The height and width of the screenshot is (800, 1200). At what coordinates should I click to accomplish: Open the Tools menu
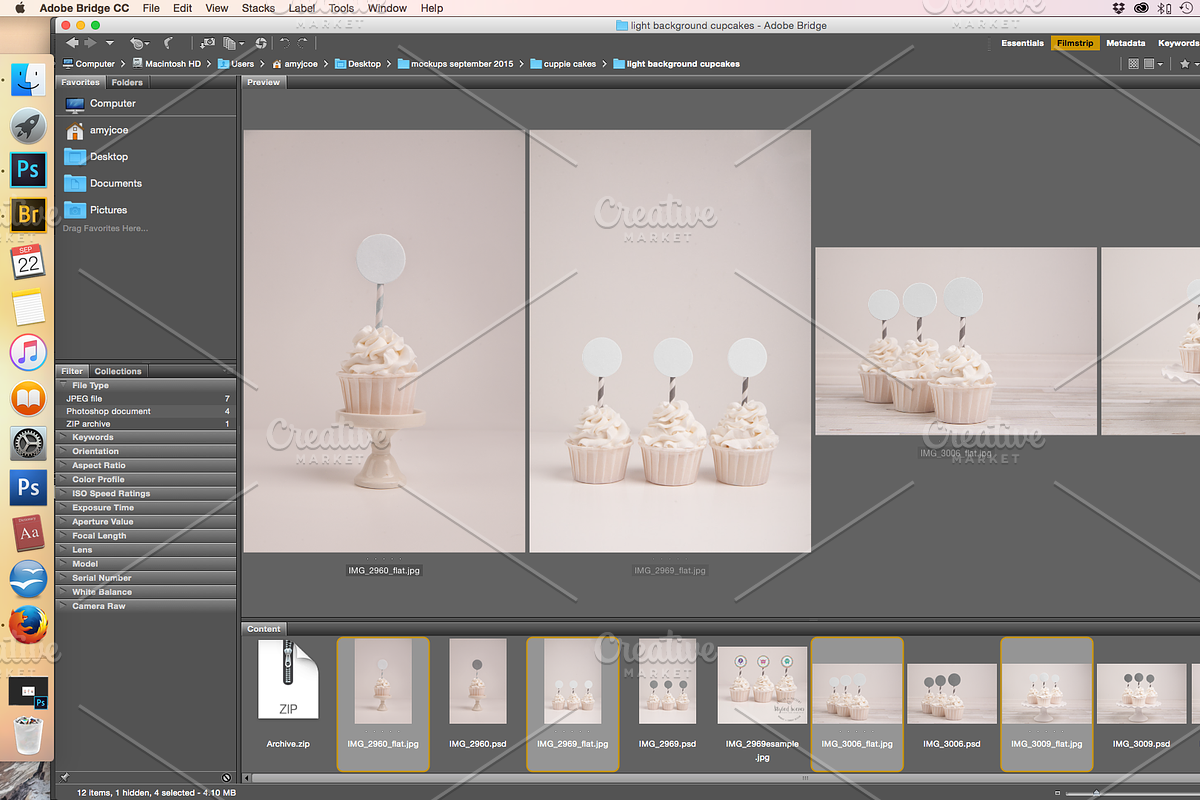coord(341,8)
